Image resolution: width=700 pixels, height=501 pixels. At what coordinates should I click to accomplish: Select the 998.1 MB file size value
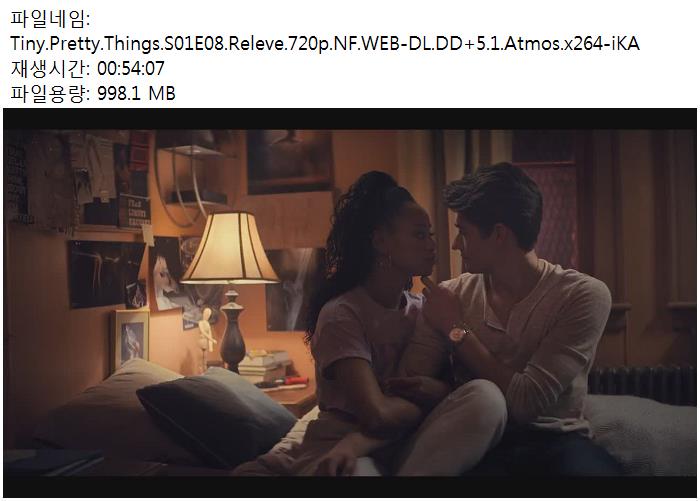tap(136, 93)
